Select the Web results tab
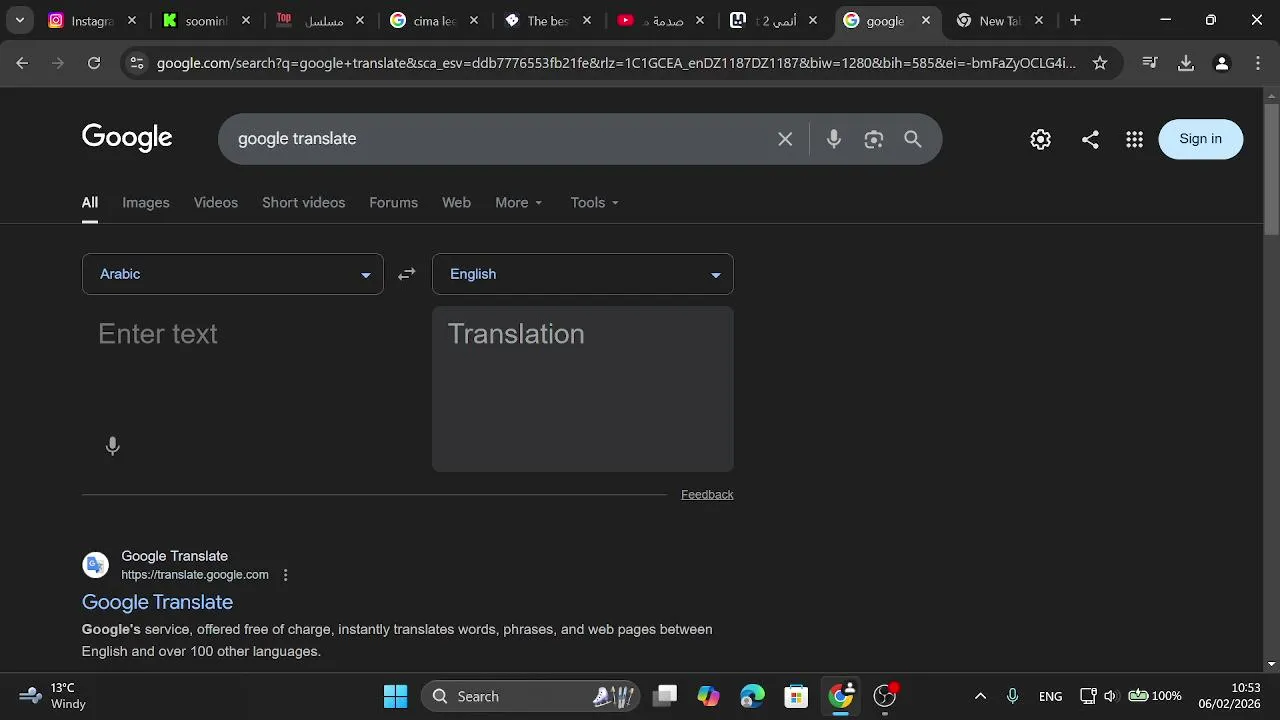 coord(457,202)
